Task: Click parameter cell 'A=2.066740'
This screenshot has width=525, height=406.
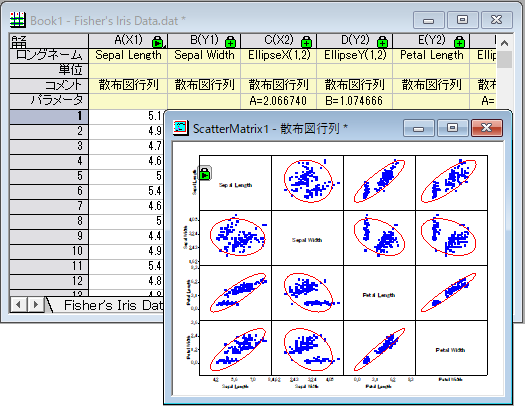Action: pos(279,101)
